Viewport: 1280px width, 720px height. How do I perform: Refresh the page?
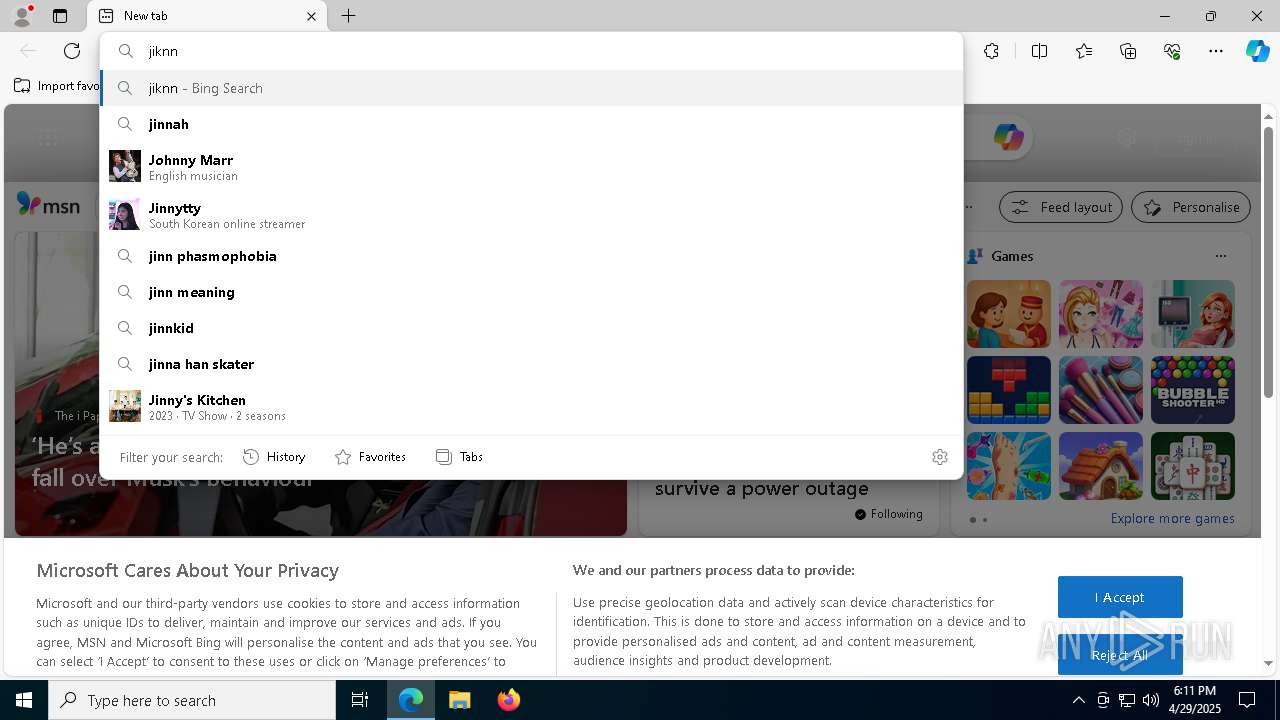[72, 51]
